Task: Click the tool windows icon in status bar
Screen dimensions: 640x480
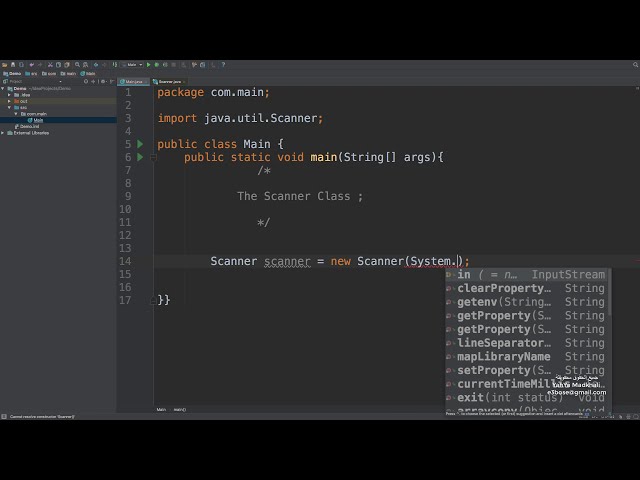Action: click(4, 417)
